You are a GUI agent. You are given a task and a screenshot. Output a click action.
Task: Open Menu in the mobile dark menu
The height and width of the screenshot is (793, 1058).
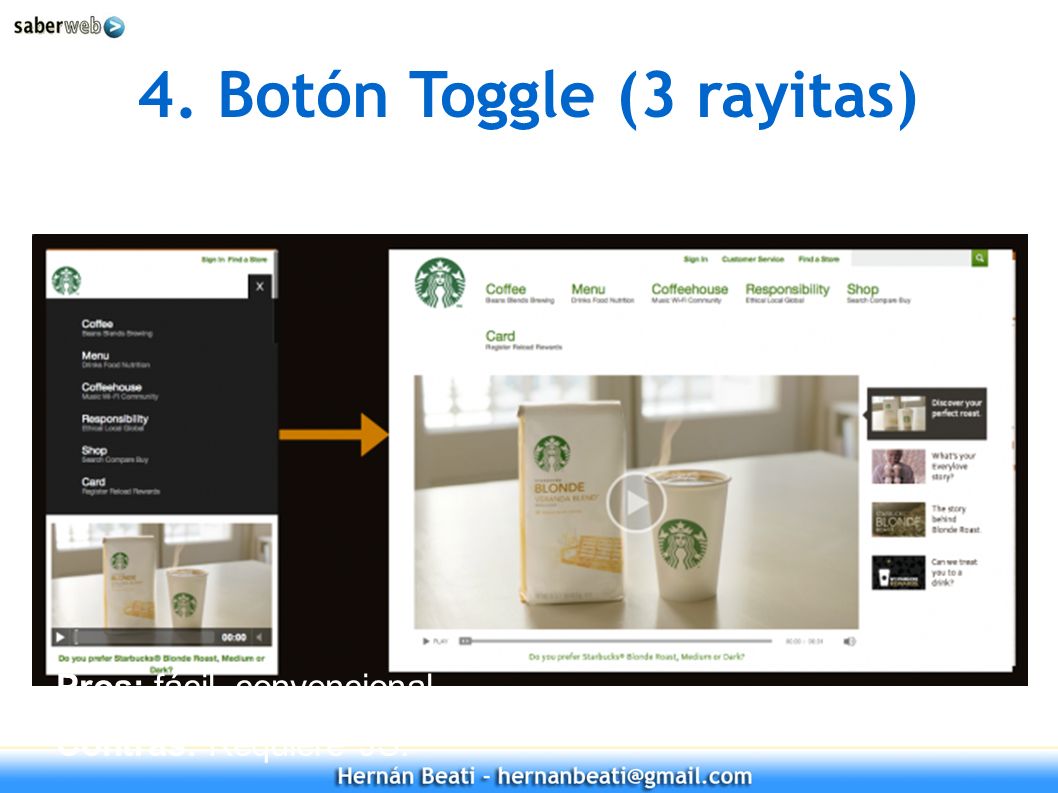115,359
